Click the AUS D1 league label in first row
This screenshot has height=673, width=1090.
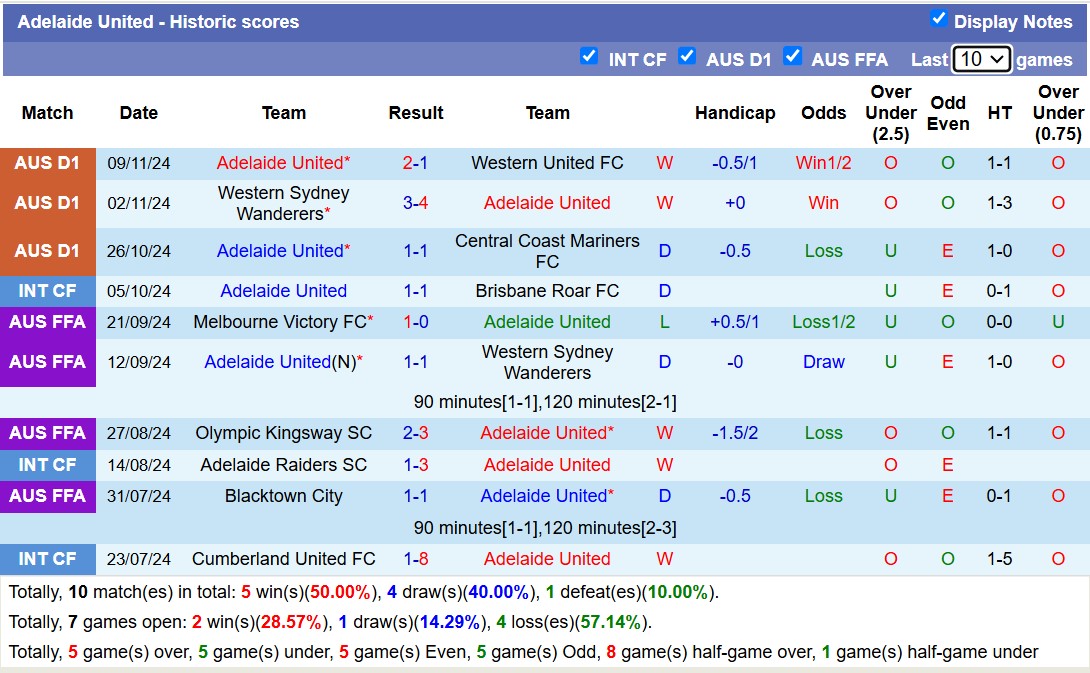point(47,163)
